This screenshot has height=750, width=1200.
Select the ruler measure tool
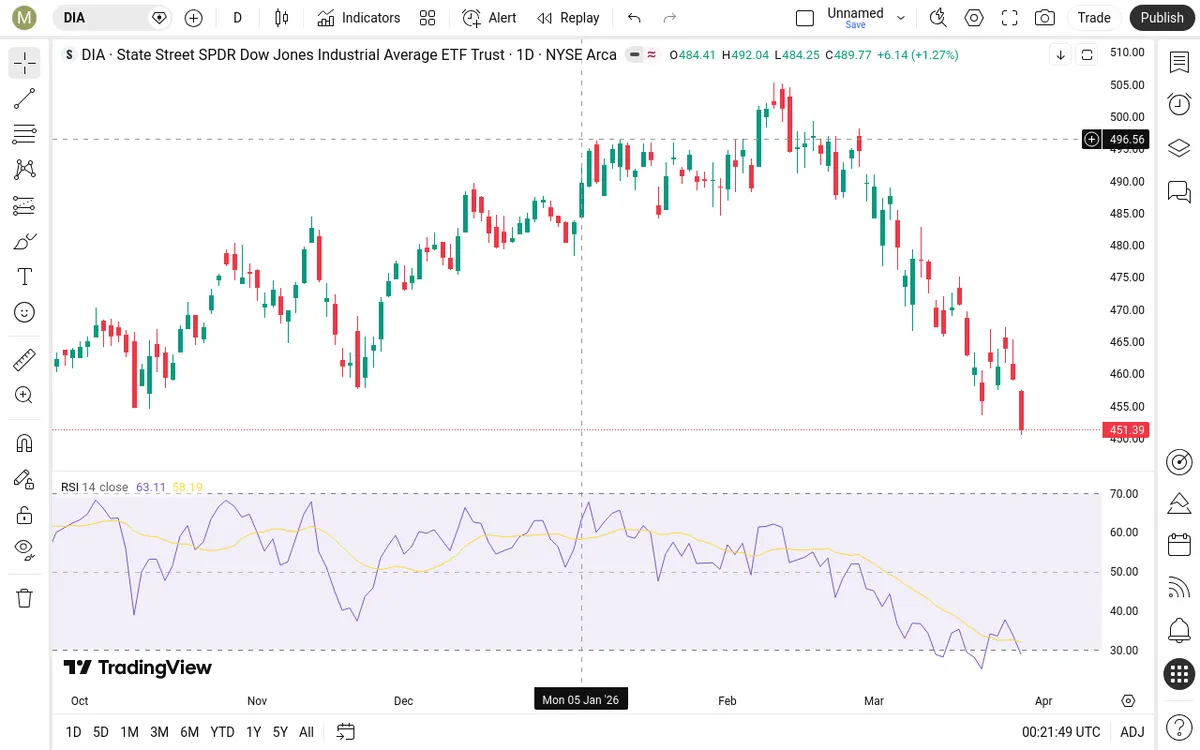[x=25, y=359]
